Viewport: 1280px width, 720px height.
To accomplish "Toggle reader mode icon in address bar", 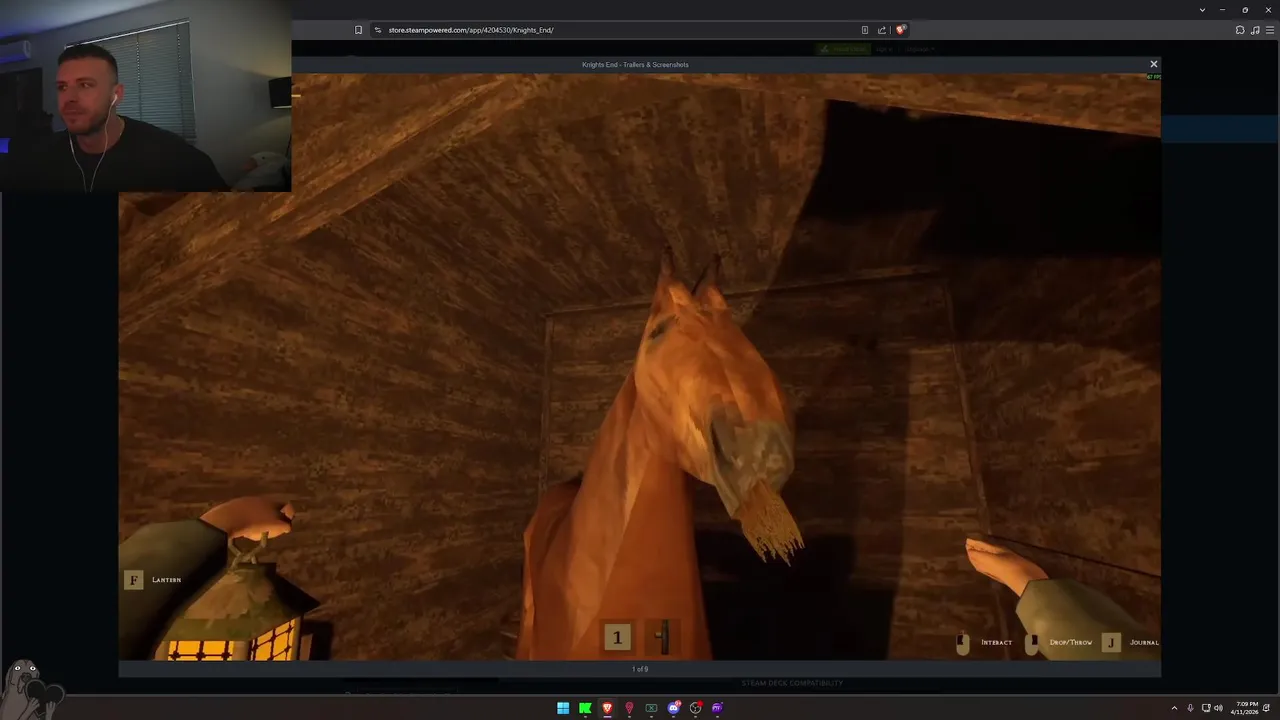I will (865, 30).
